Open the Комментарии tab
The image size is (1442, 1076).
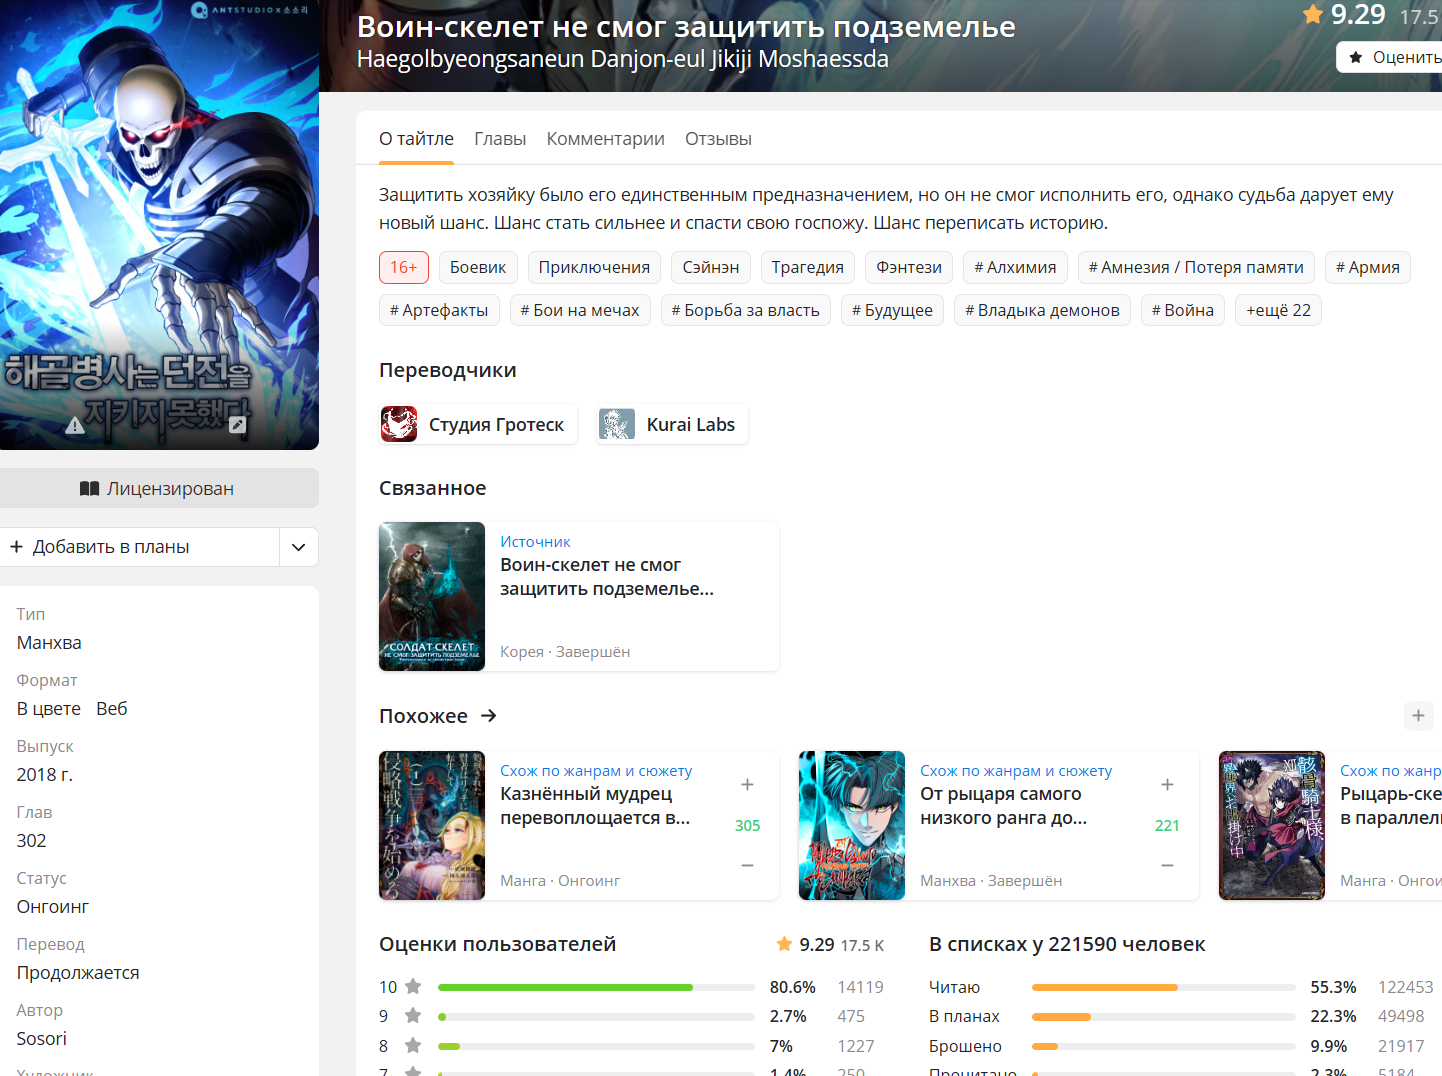pos(605,139)
